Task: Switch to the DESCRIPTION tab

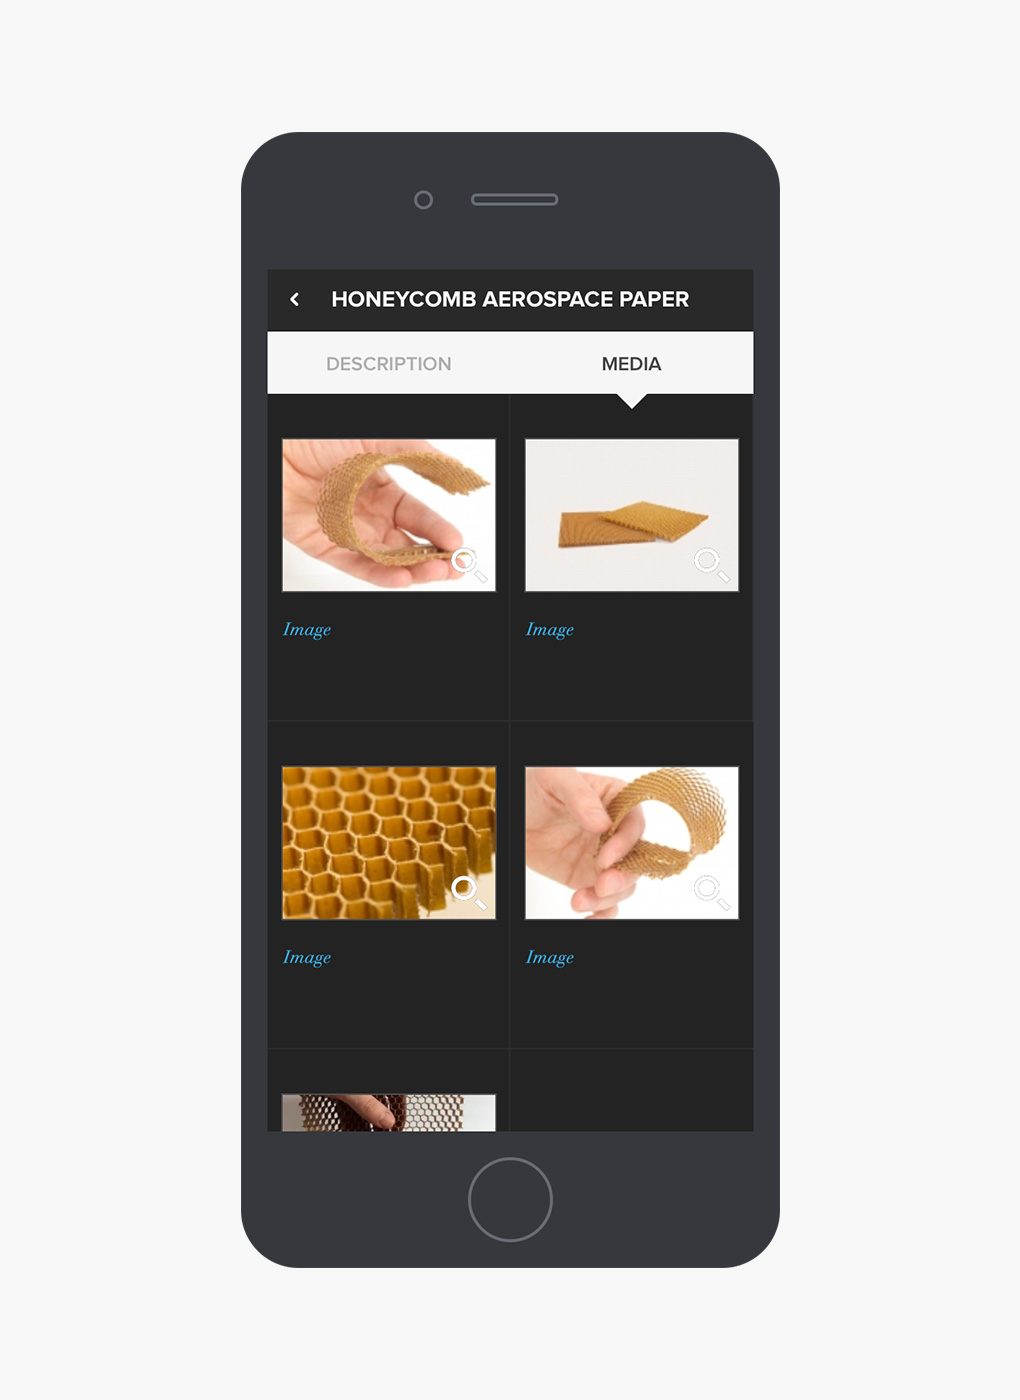Action: (x=389, y=364)
